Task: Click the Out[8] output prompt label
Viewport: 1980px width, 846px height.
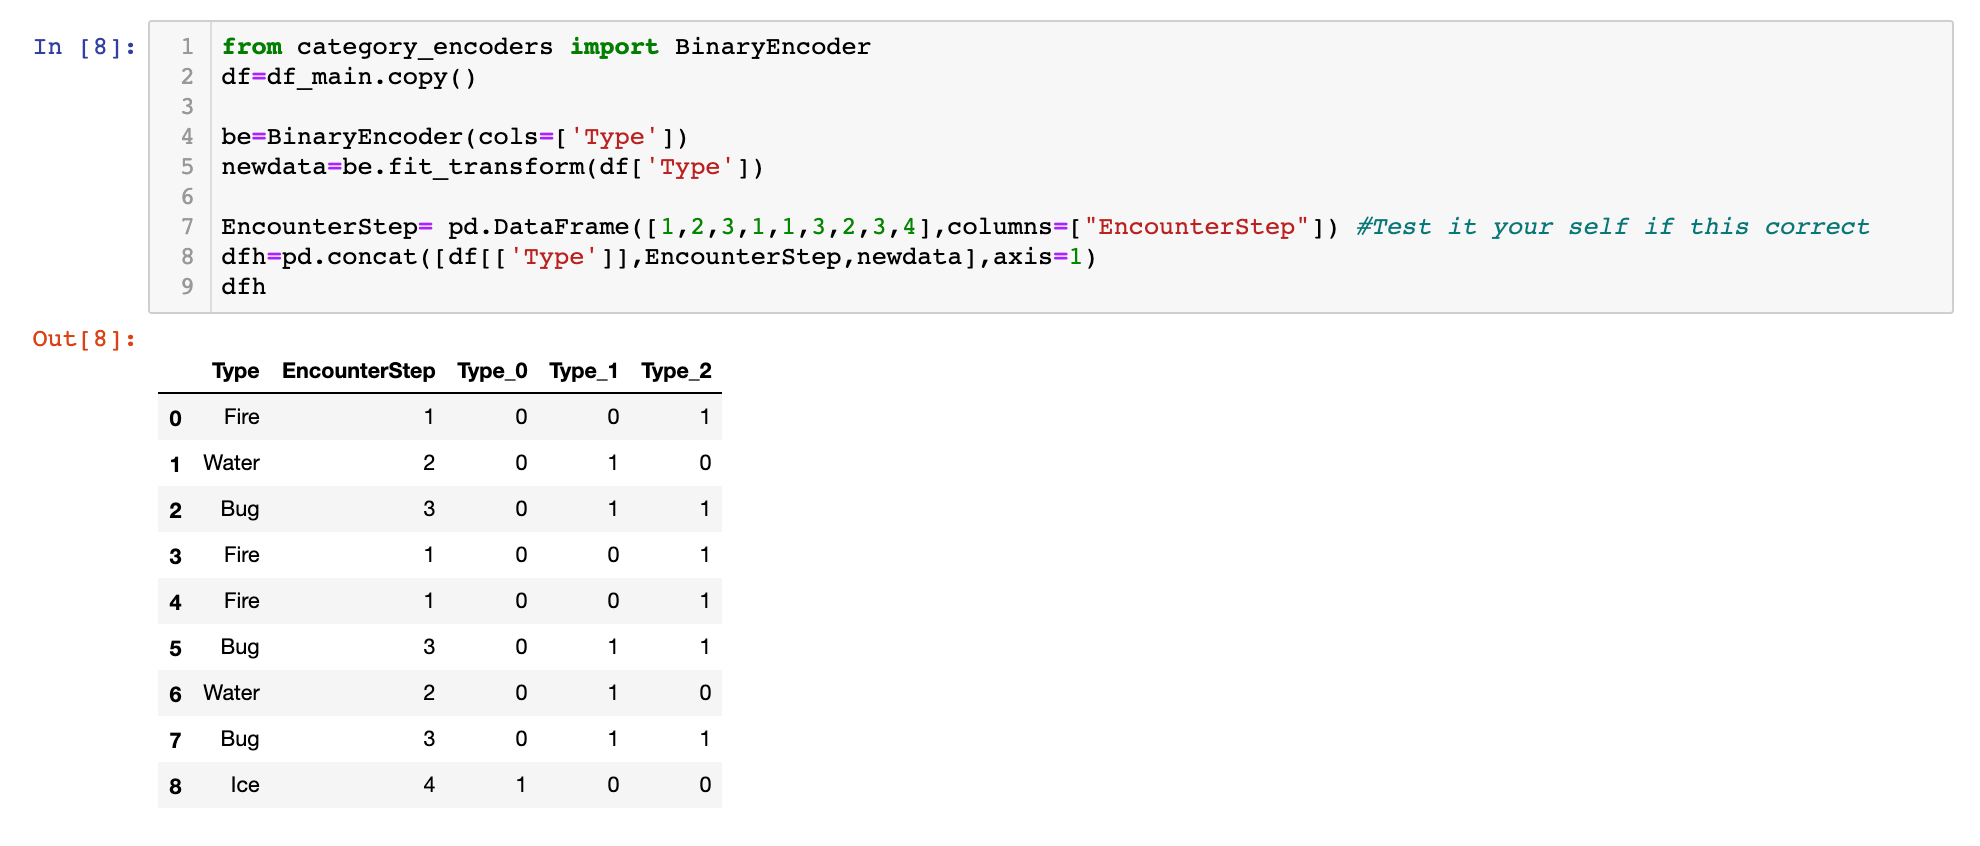Action: click(84, 339)
